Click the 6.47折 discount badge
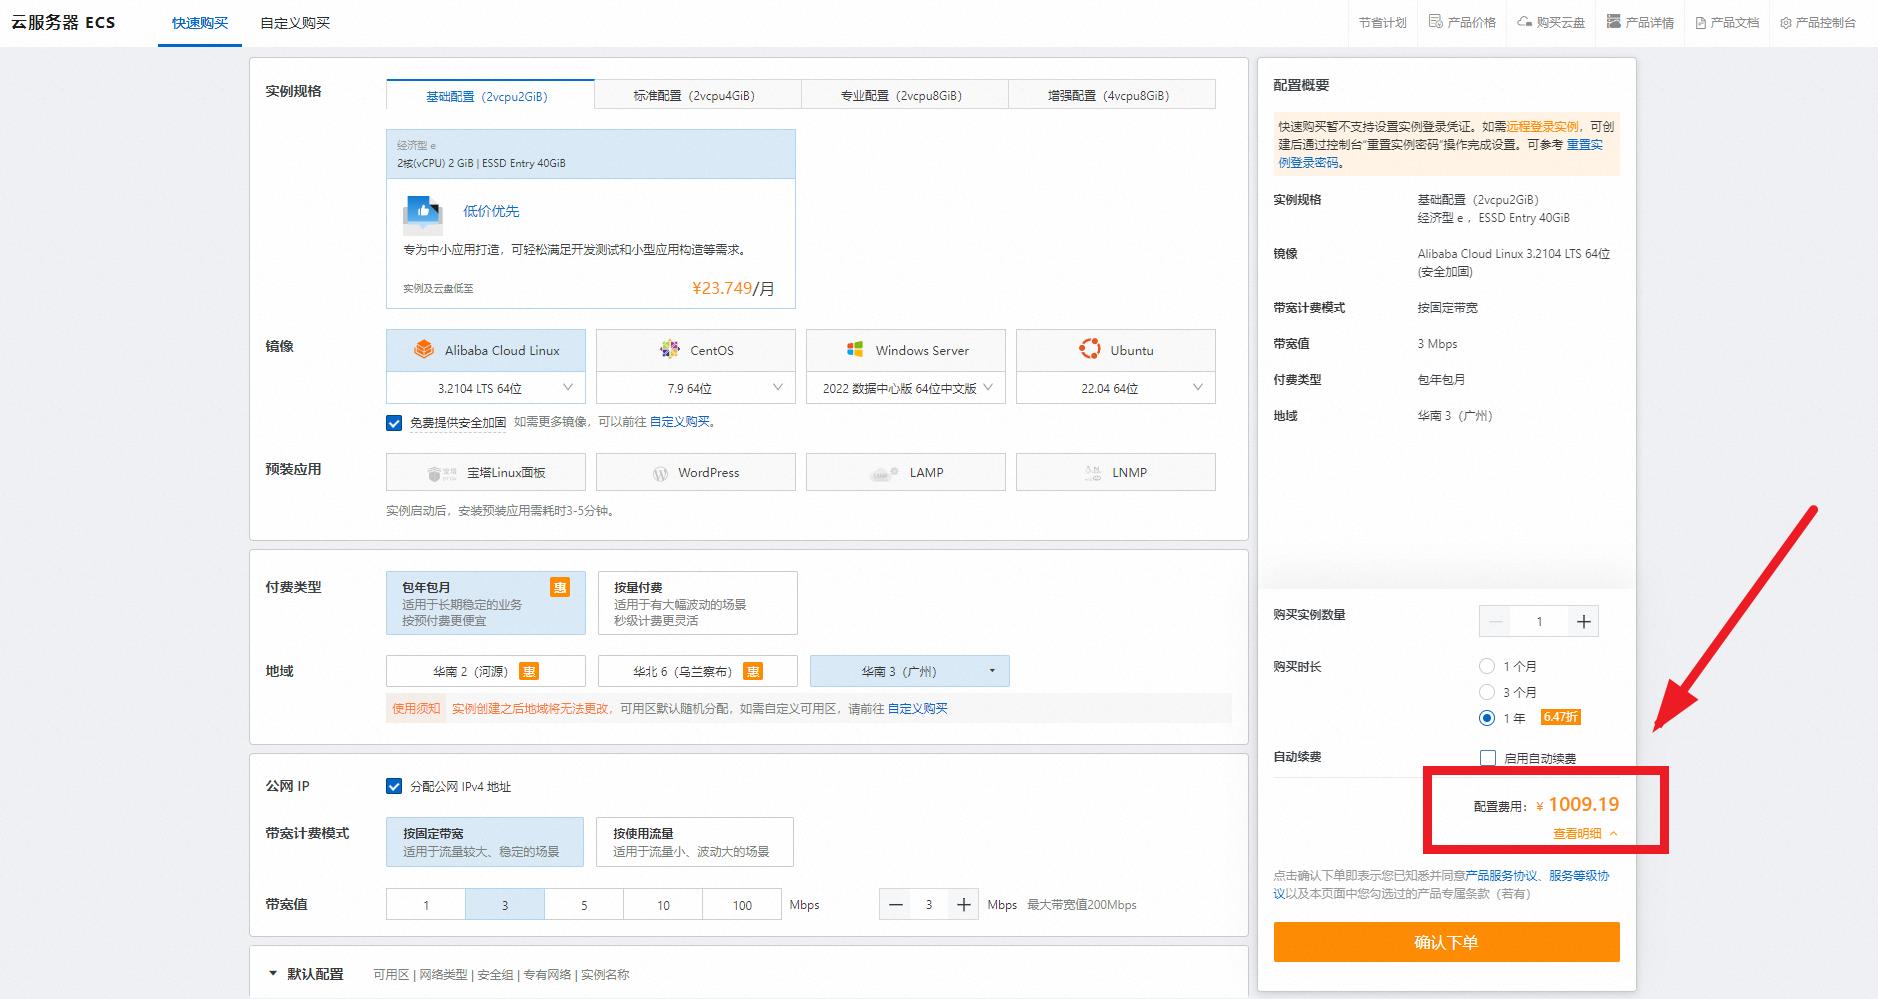 click(x=1560, y=717)
